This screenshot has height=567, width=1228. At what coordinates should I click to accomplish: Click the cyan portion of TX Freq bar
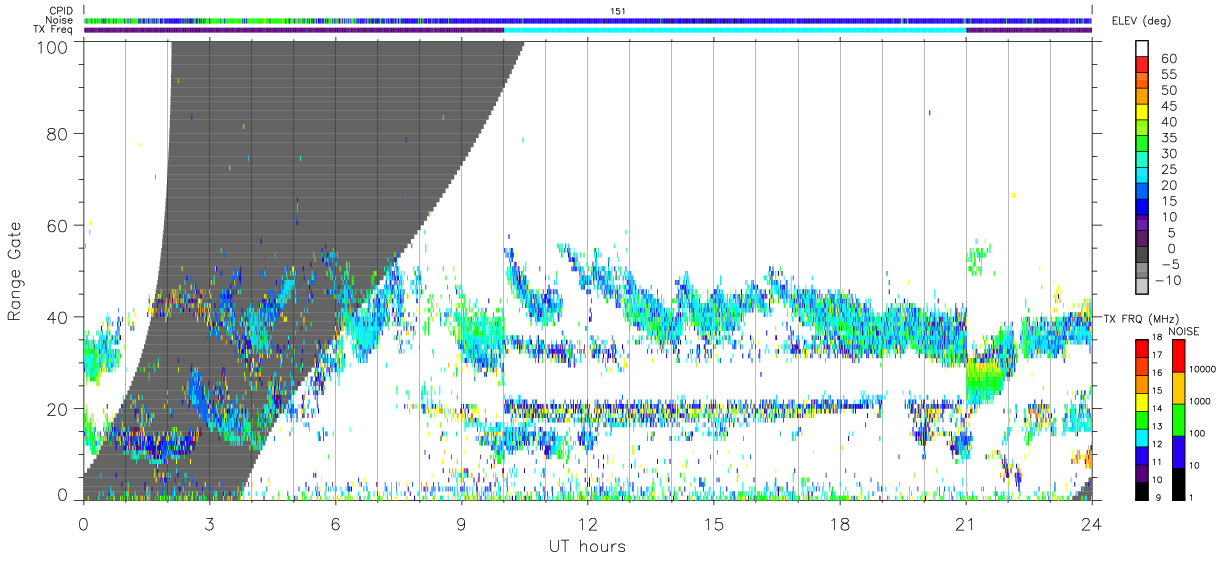click(x=735, y=30)
